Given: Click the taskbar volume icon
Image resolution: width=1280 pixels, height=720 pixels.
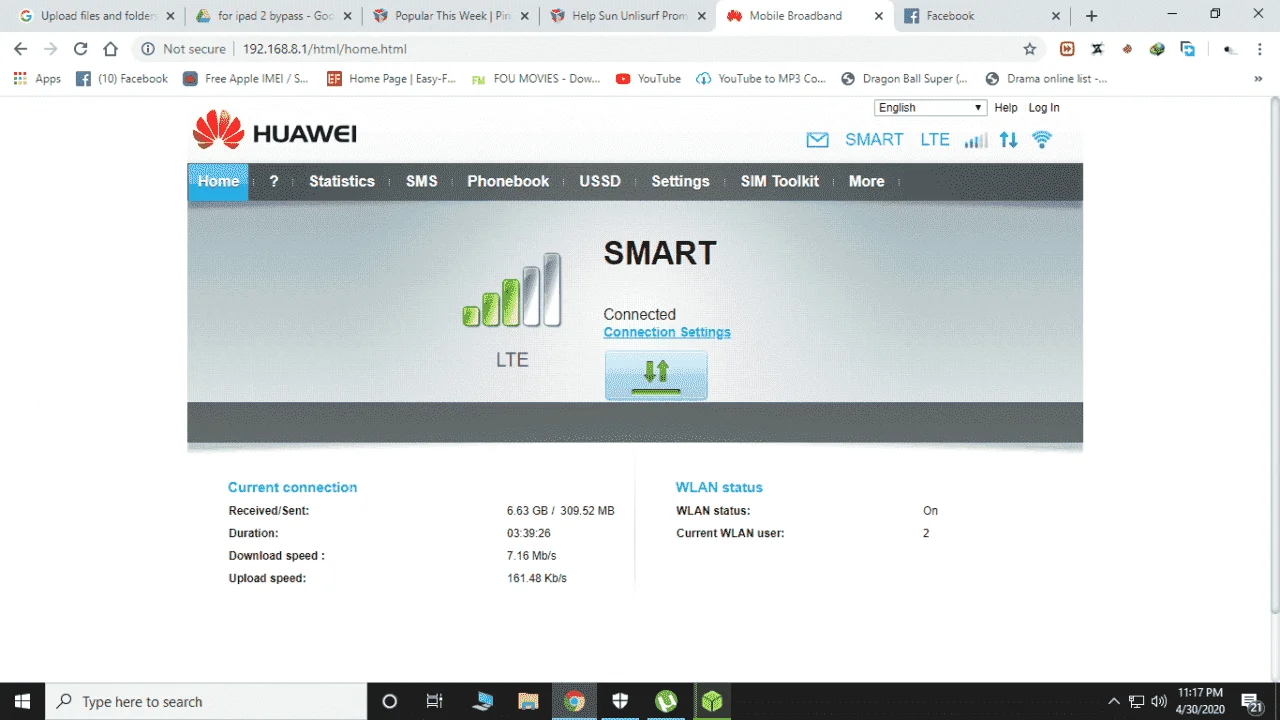Looking at the screenshot, I should pos(1160,701).
